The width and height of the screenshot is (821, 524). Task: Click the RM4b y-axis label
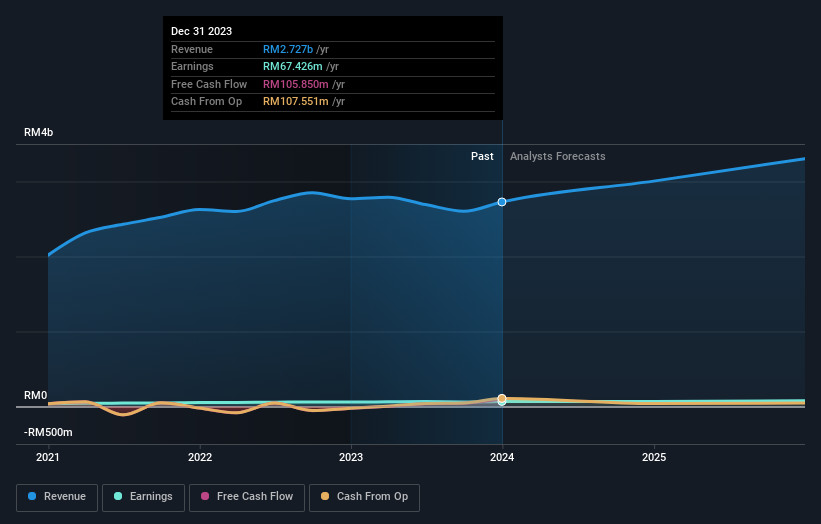coord(38,132)
